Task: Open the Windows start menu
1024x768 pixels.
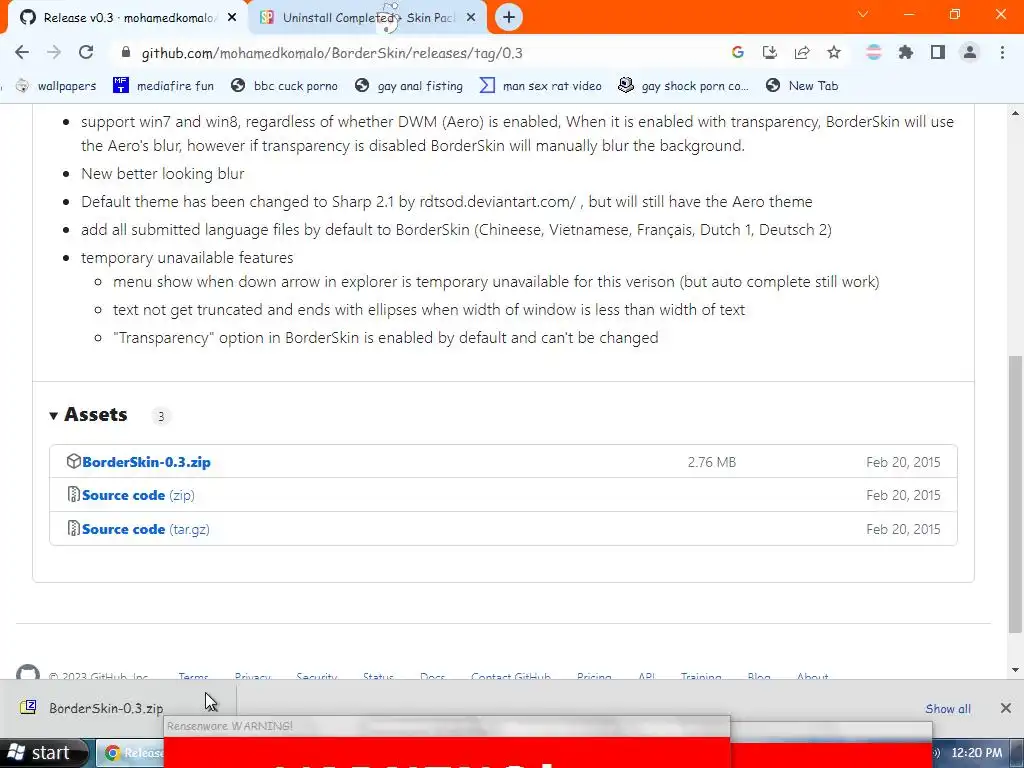Action: click(43, 753)
